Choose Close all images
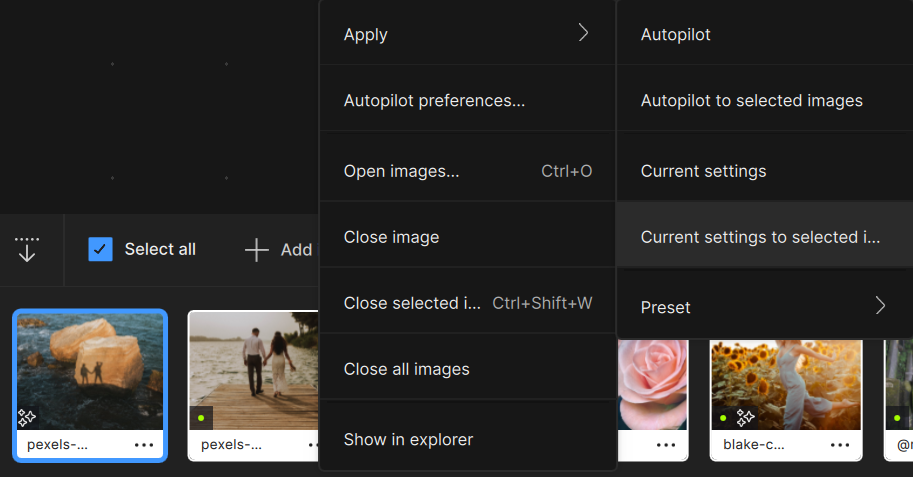Viewport: 913px width, 477px height. (x=406, y=369)
